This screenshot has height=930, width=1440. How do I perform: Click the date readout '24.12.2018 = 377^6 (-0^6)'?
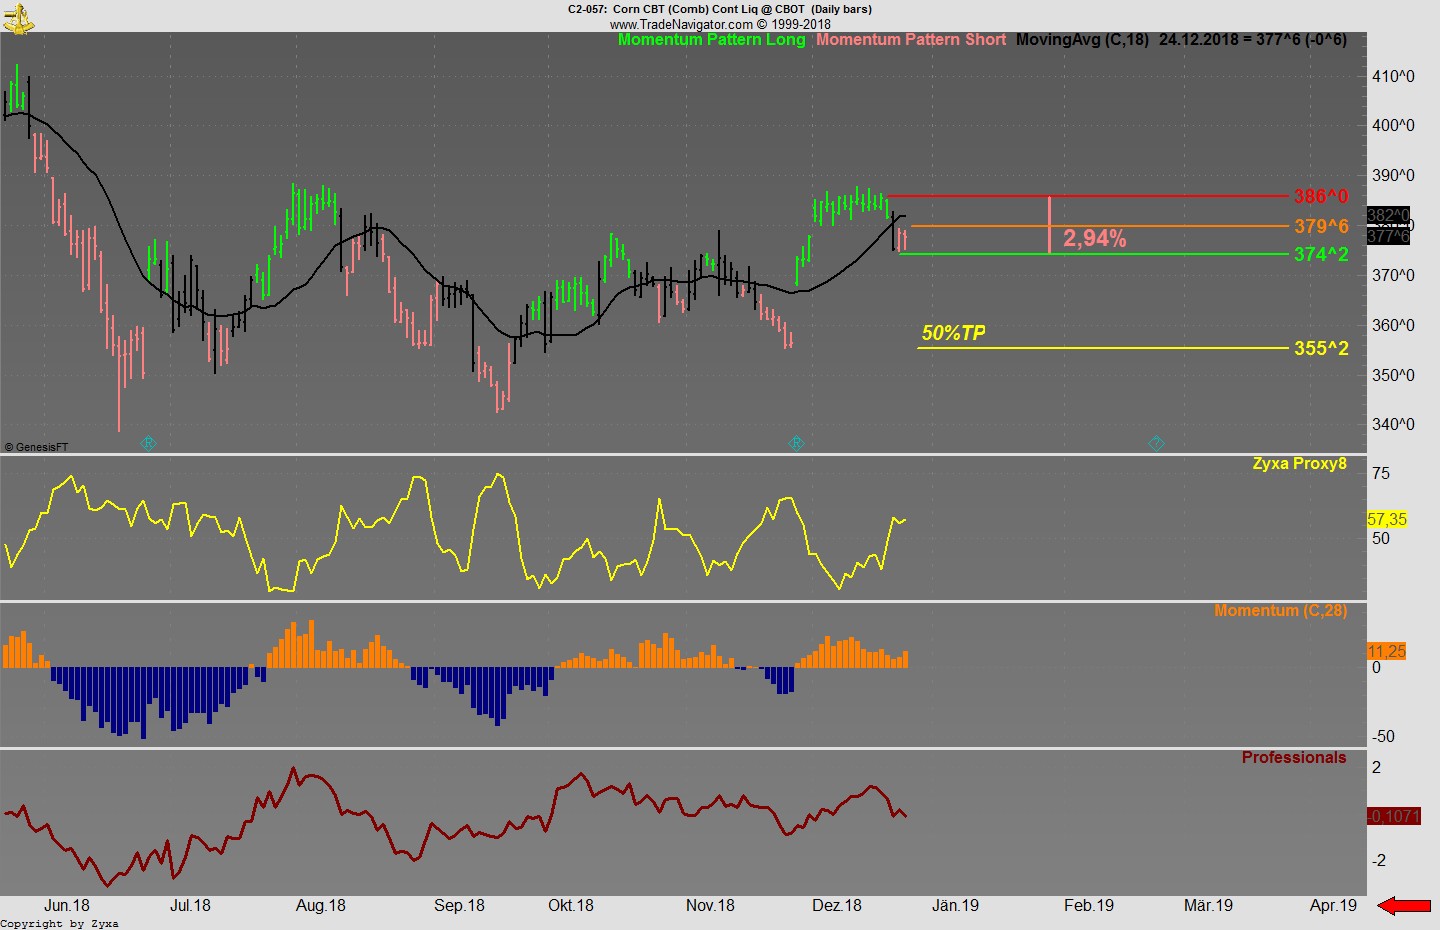(x=1253, y=40)
